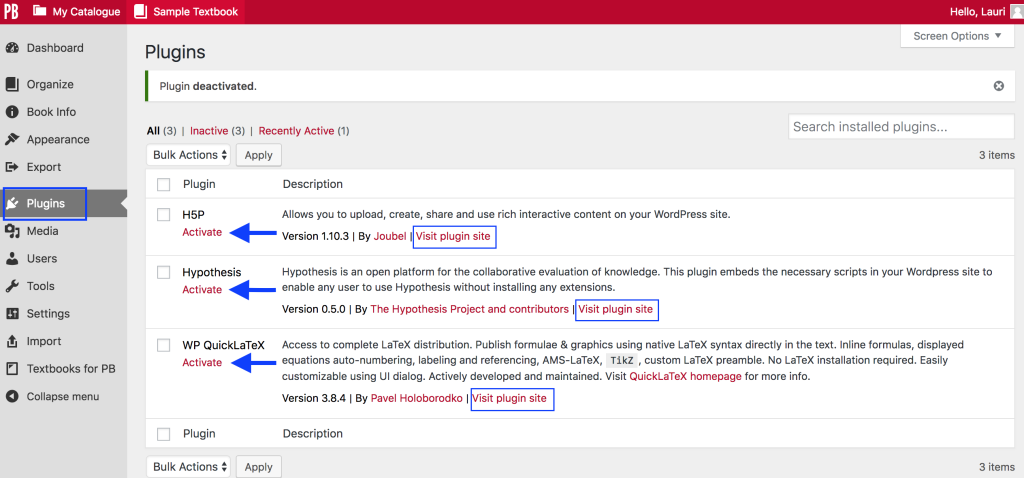The height and width of the screenshot is (478, 1024).
Task: Click the Appearance paintbrush icon
Action: pos(12,140)
